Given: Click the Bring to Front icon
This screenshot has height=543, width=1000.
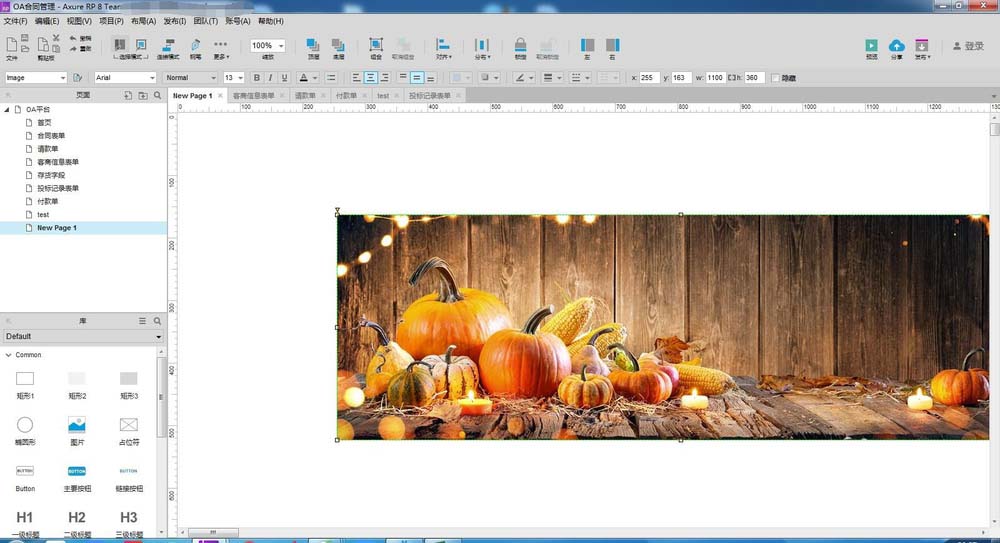Looking at the screenshot, I should (x=312, y=45).
